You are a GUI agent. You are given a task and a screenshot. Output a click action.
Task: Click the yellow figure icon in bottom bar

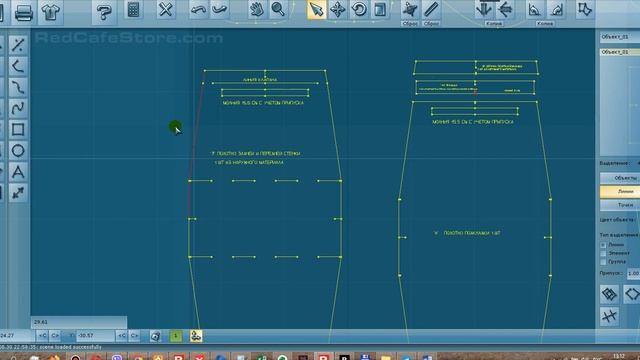(x=196, y=336)
